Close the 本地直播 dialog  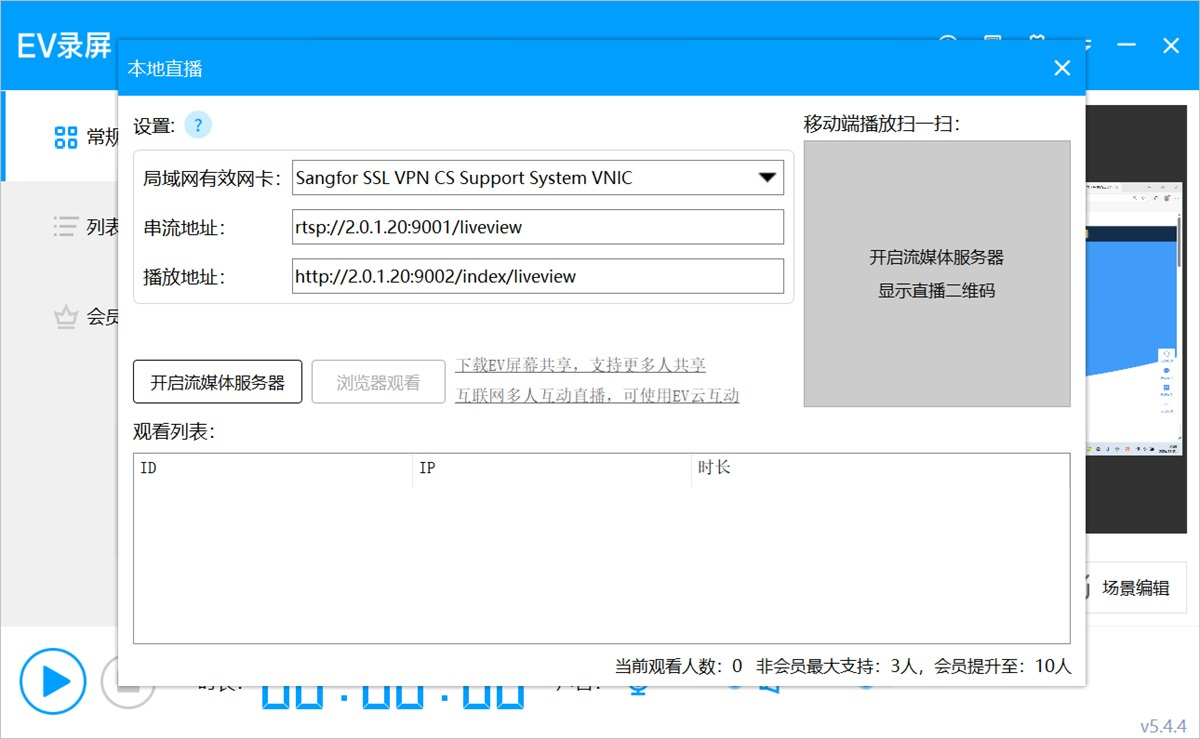click(1062, 68)
